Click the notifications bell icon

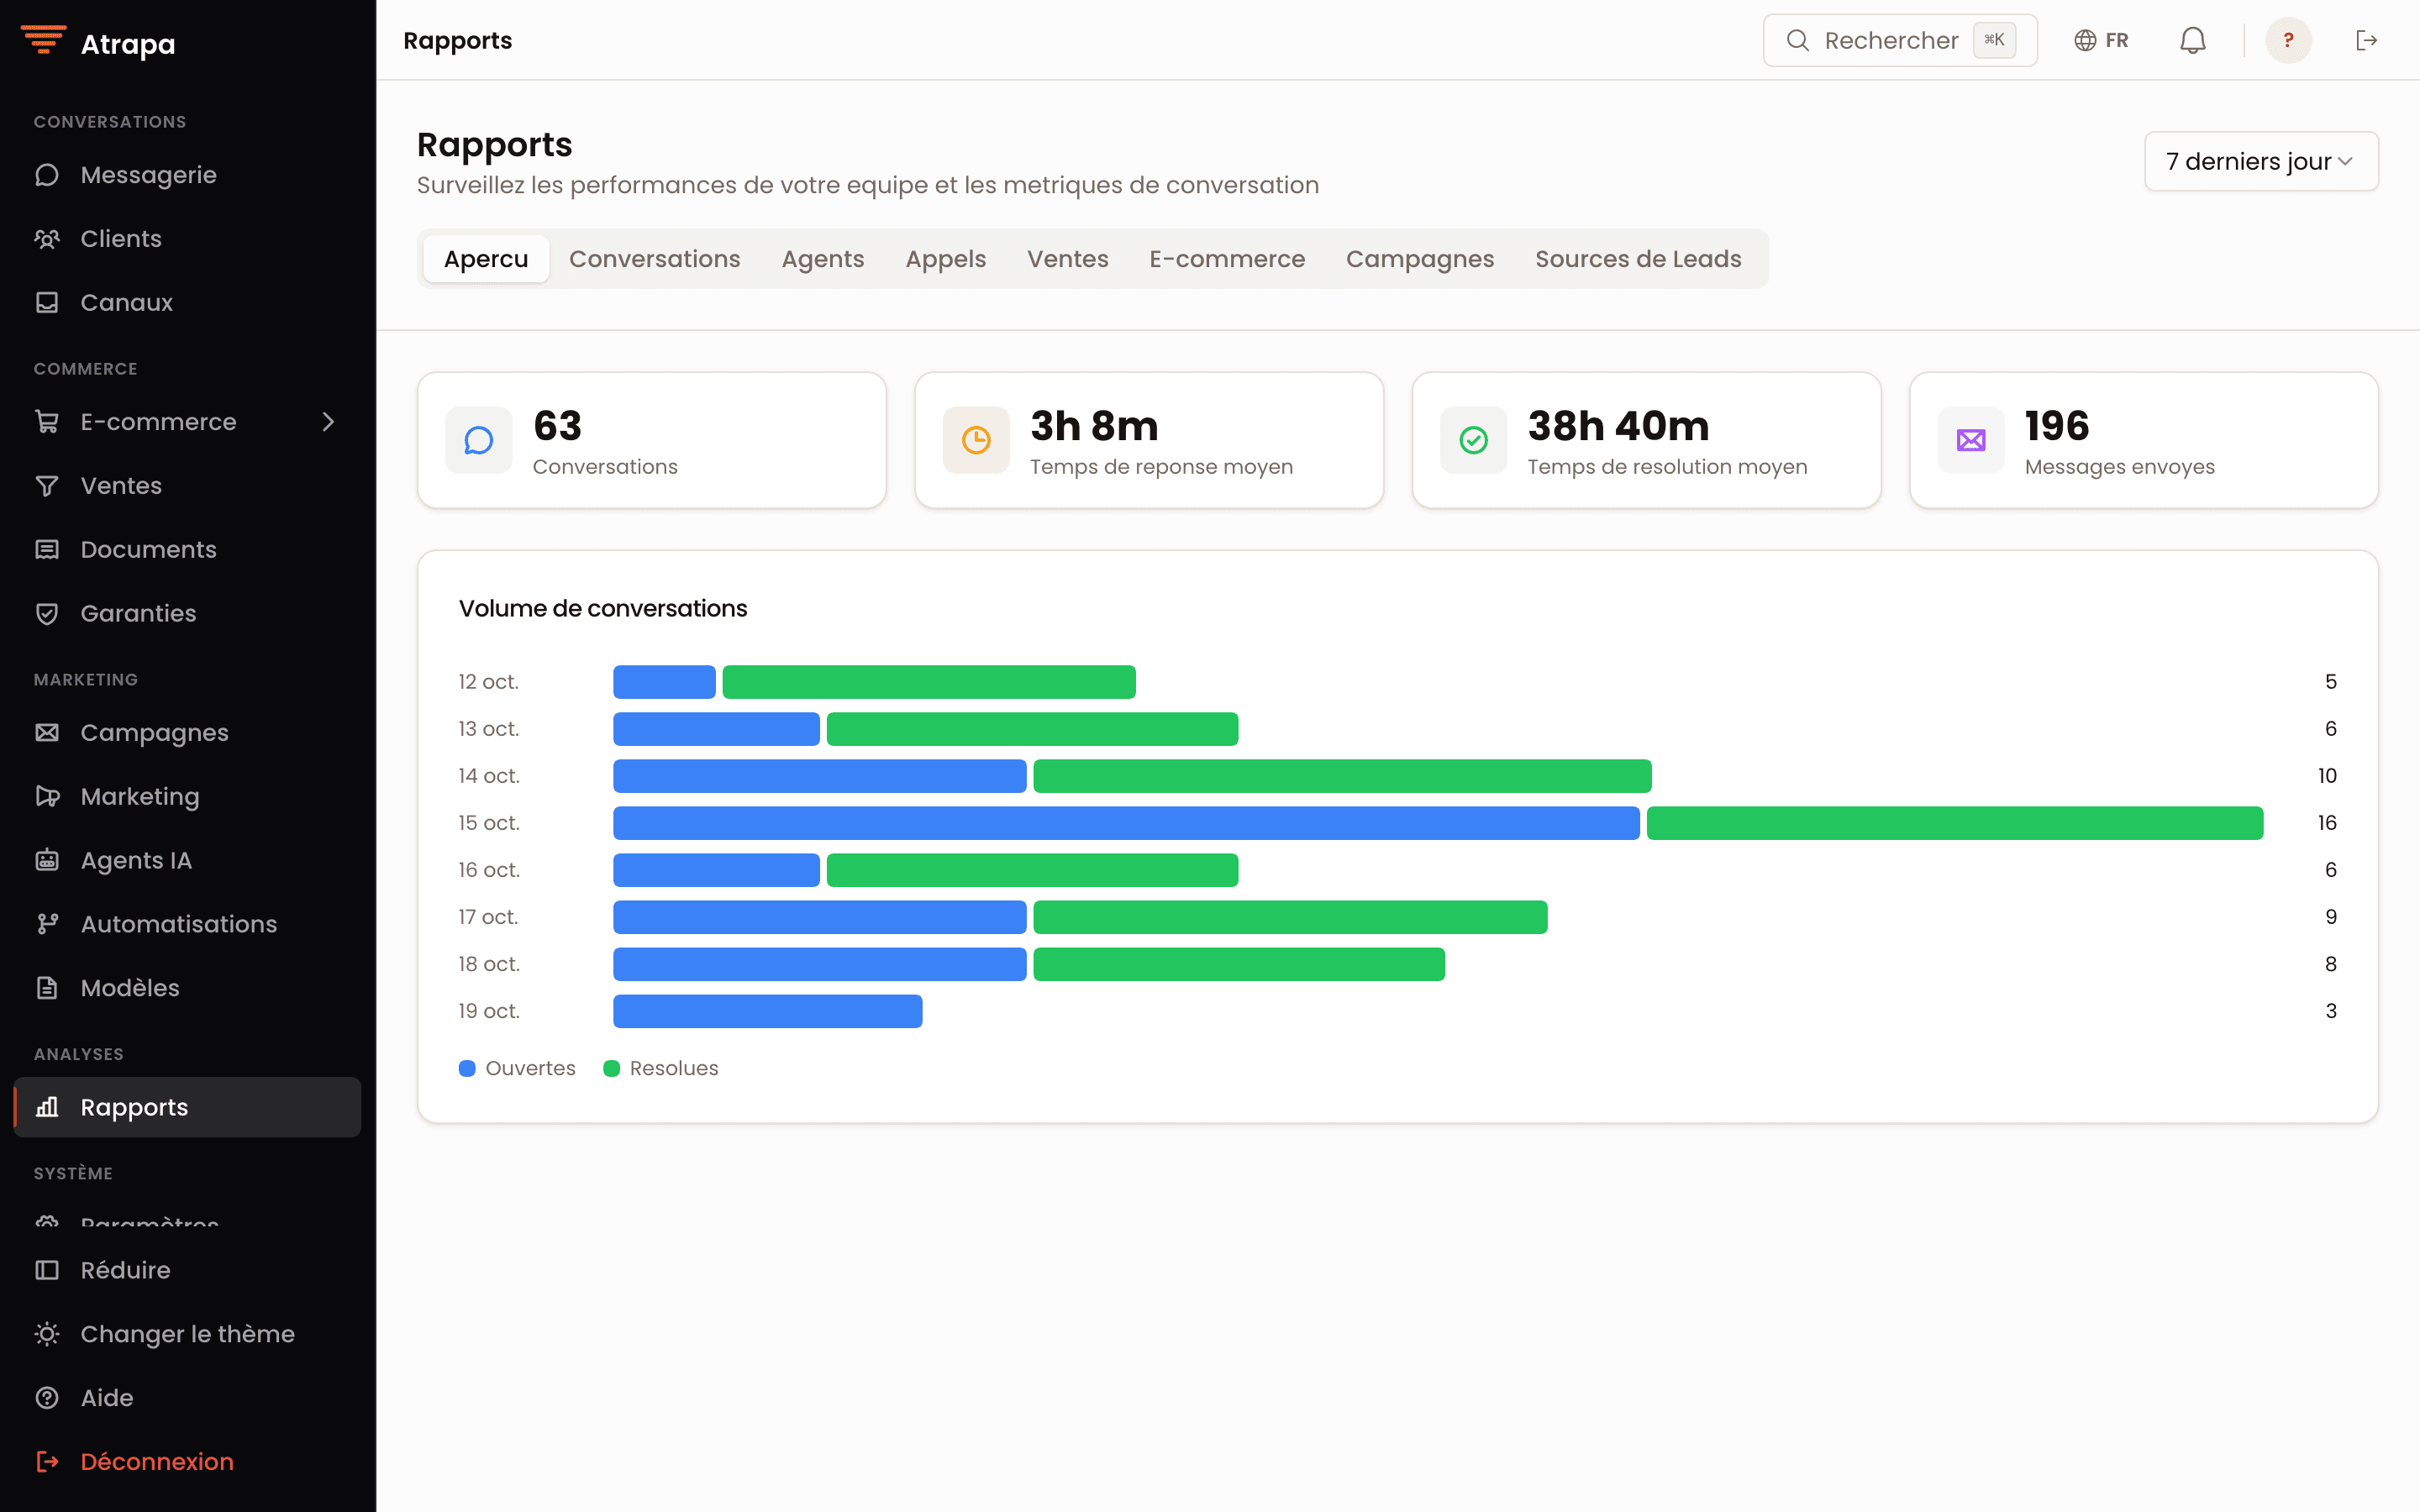[2192, 40]
